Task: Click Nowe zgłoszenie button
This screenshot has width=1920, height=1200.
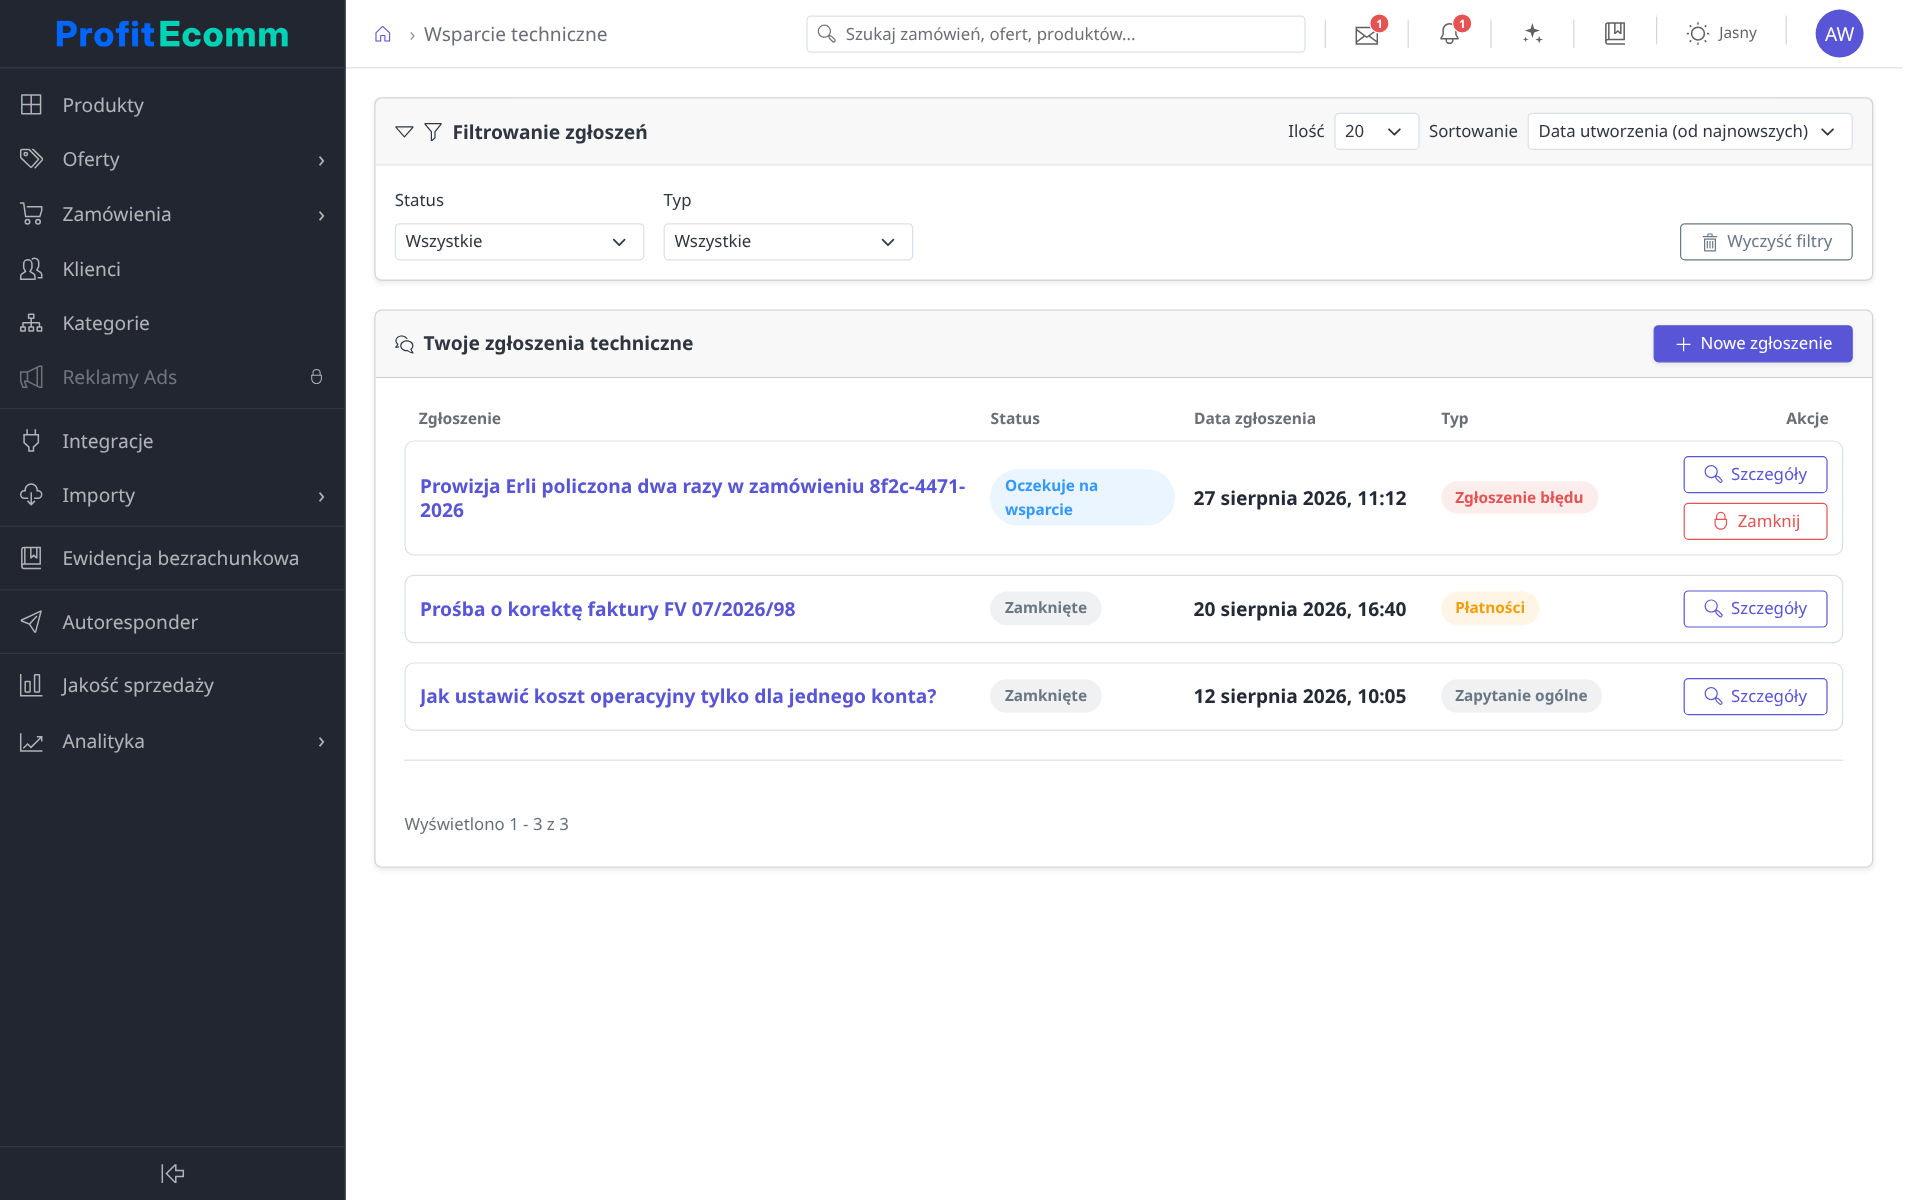Action: (x=1753, y=344)
